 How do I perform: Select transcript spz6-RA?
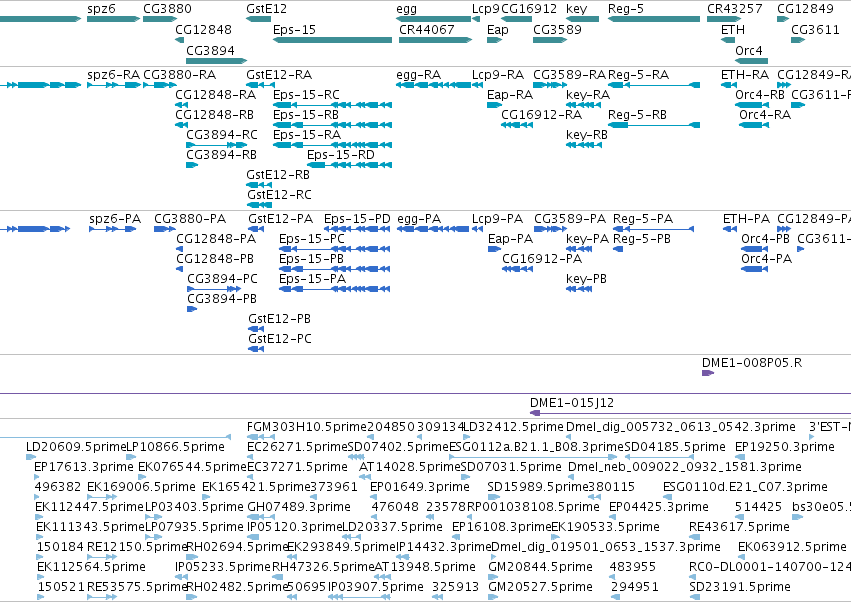pyautogui.click(x=113, y=85)
